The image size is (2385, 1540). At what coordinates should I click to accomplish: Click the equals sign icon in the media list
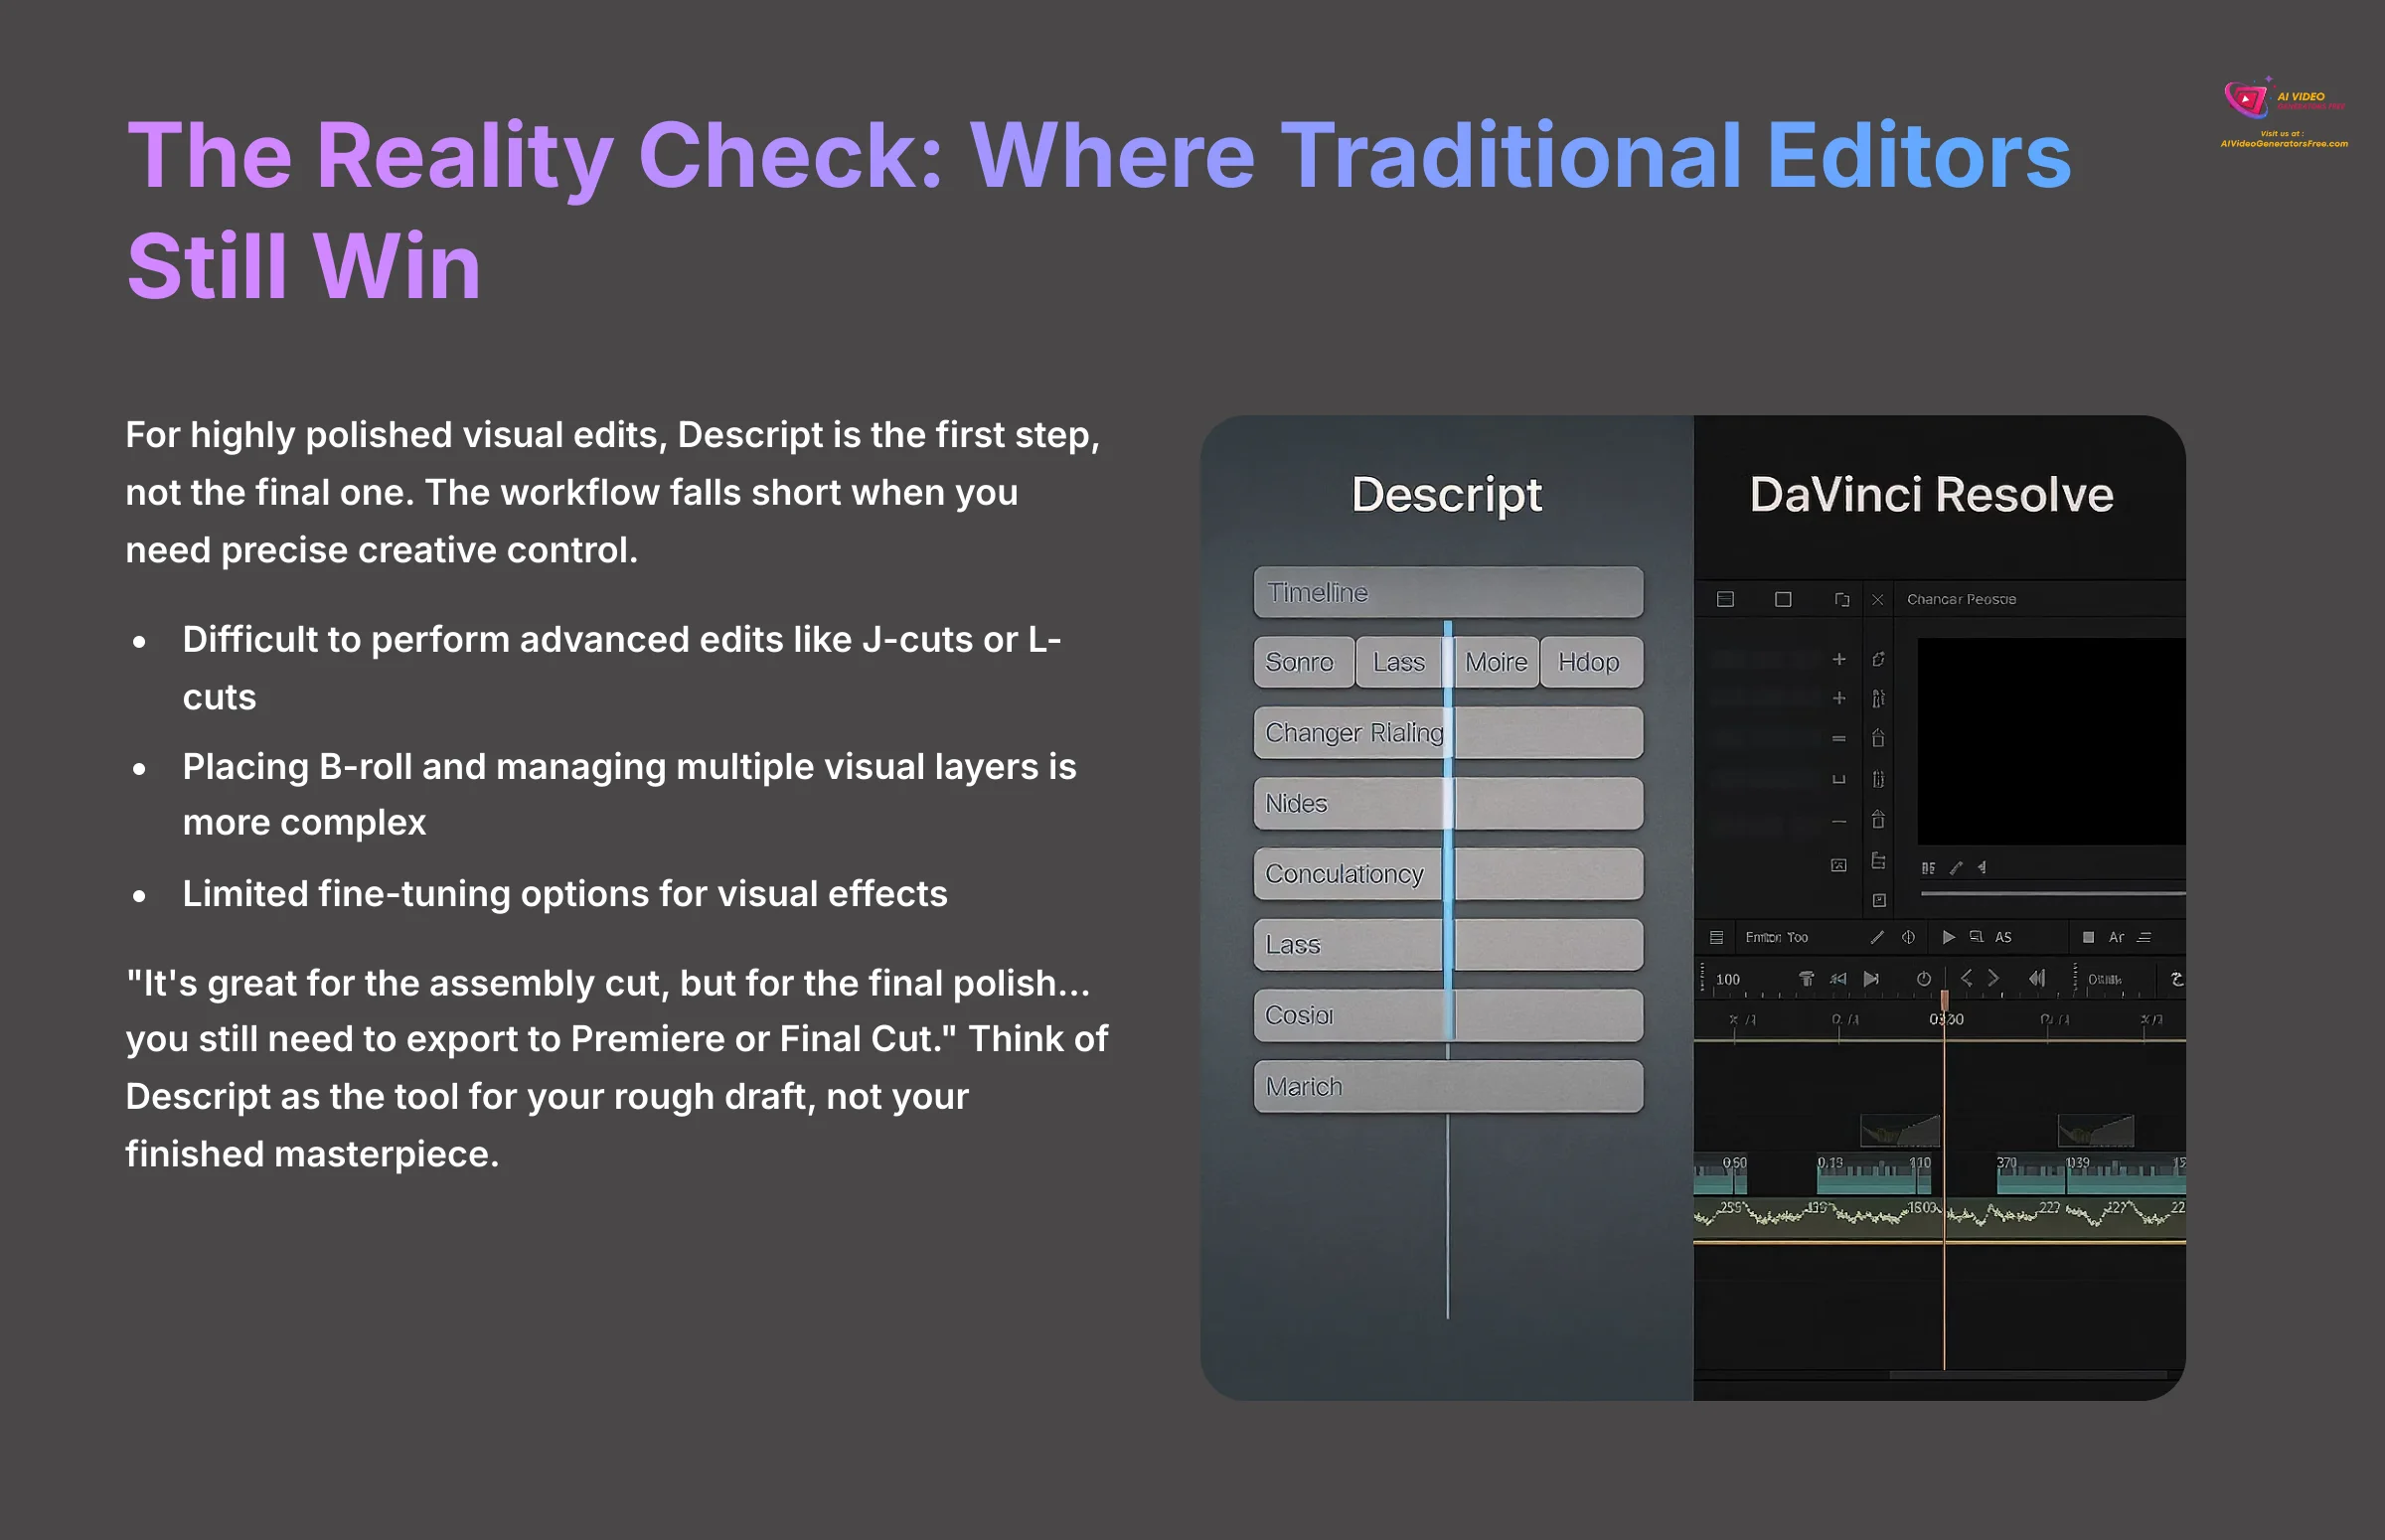point(1838,738)
